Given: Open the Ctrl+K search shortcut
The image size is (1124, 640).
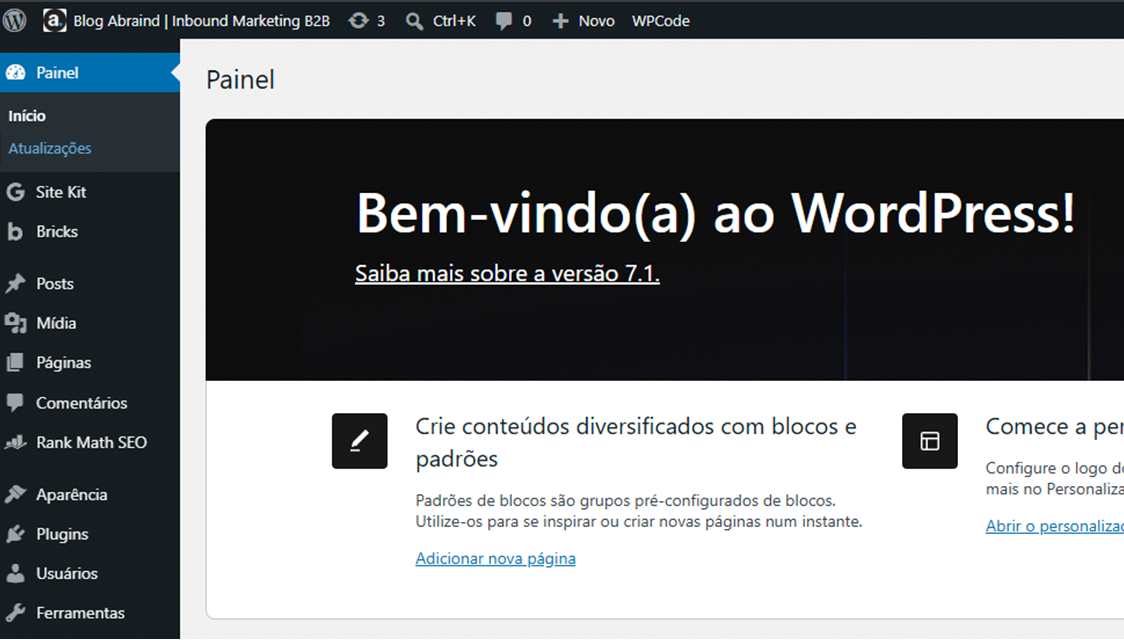Looking at the screenshot, I should pyautogui.click(x=454, y=22).
